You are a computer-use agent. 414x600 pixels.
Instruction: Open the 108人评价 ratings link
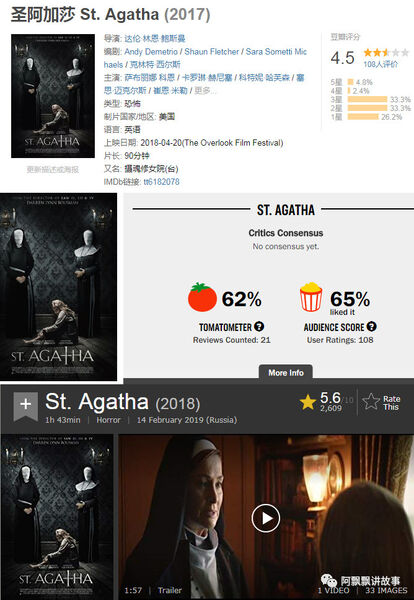pyautogui.click(x=380, y=64)
